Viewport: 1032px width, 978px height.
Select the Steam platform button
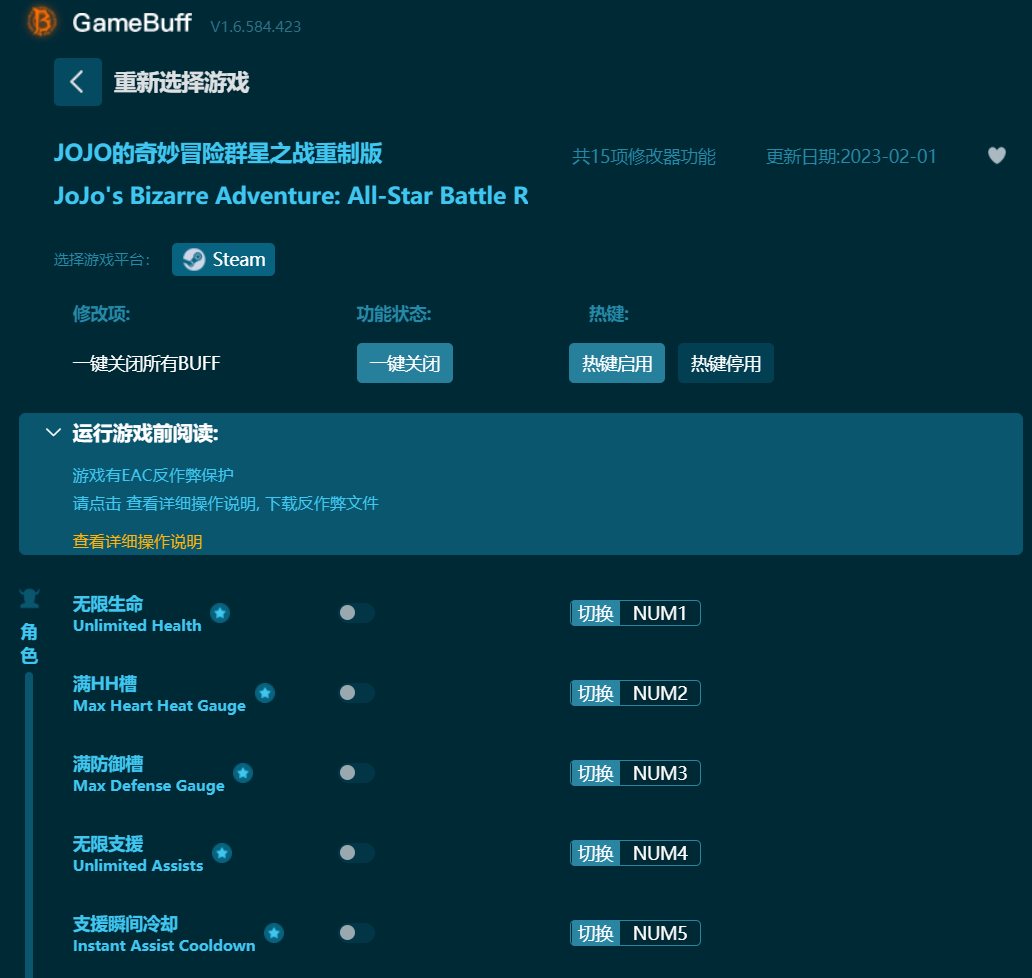coord(223,259)
